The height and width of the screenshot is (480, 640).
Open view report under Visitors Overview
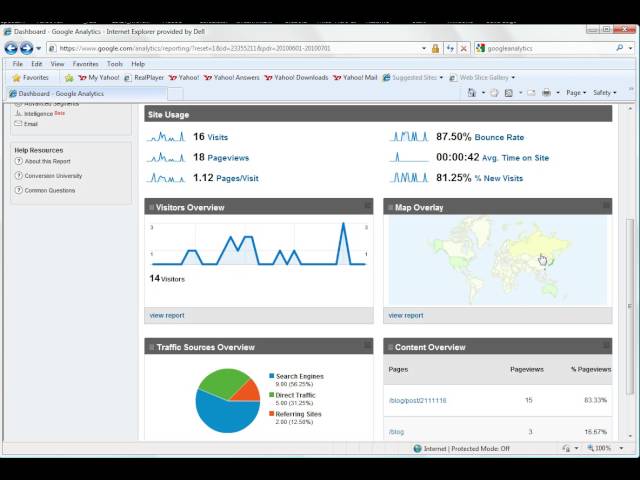(167, 316)
